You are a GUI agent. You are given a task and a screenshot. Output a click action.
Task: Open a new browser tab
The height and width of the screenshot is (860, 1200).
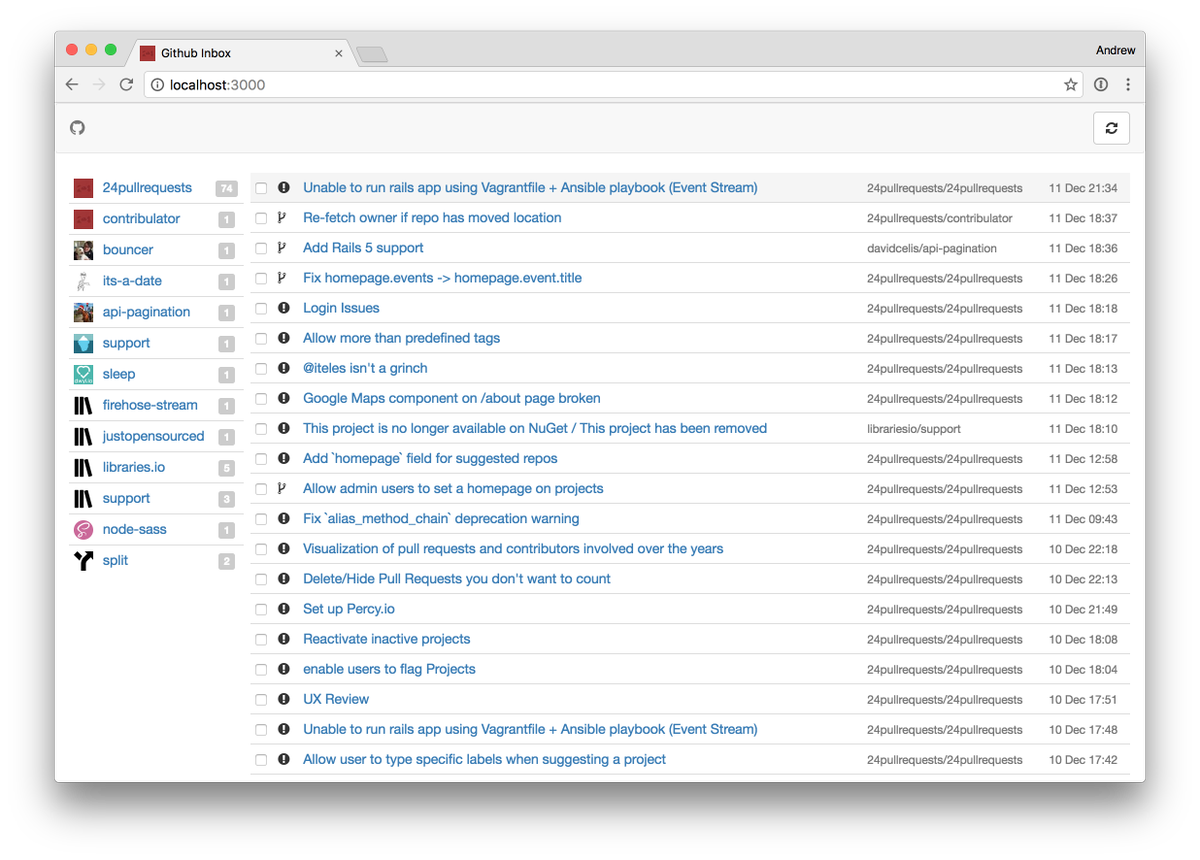(372, 54)
